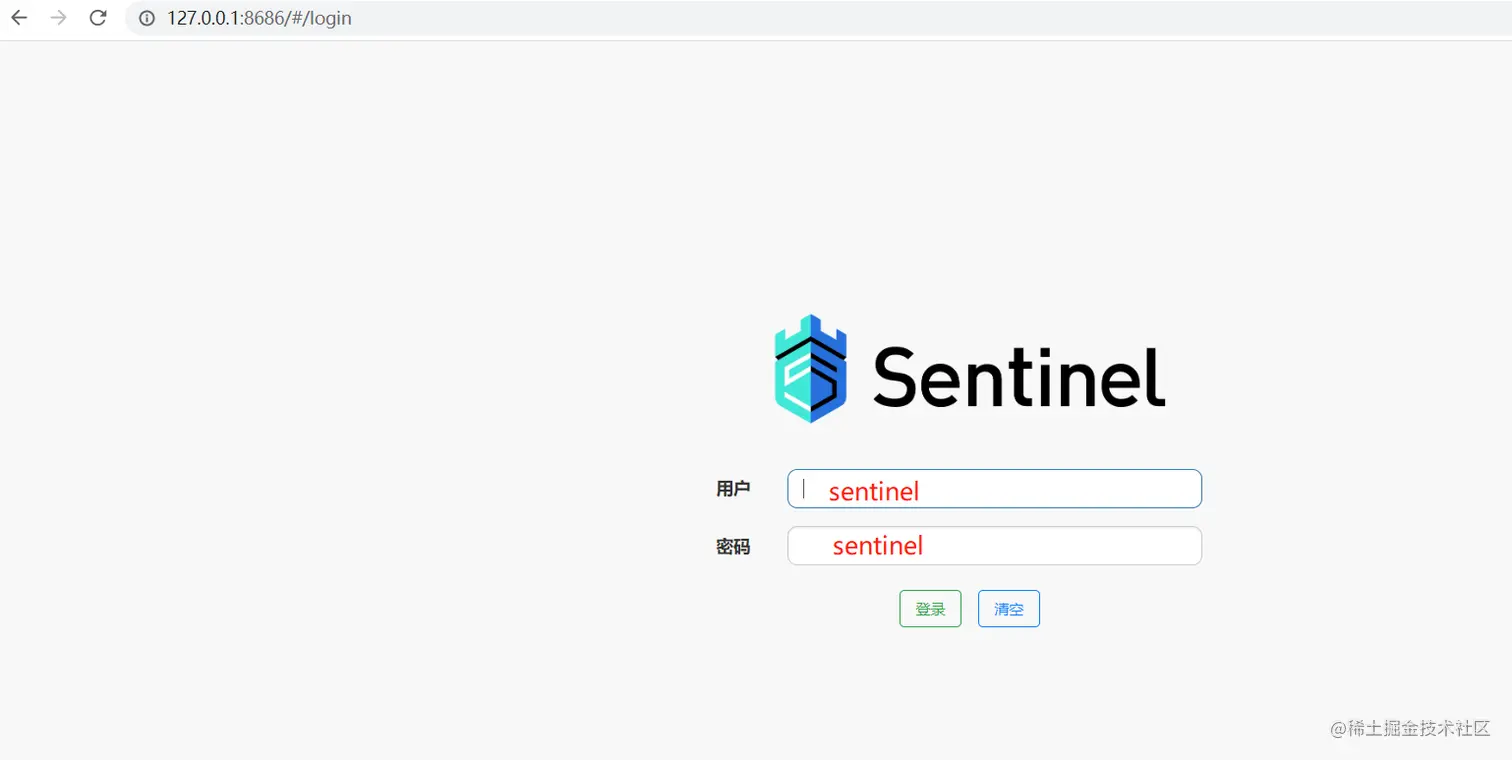Open site information icon beside URL
Viewport: 1512px width, 760px height.
[147, 19]
